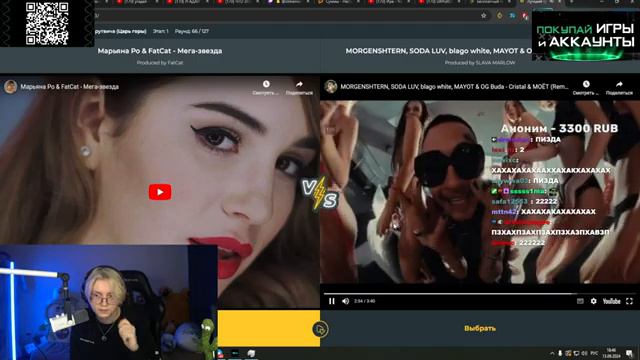640x360 pixels.
Task: Click the 'Царь горы' tournament title
Action: pos(120,31)
